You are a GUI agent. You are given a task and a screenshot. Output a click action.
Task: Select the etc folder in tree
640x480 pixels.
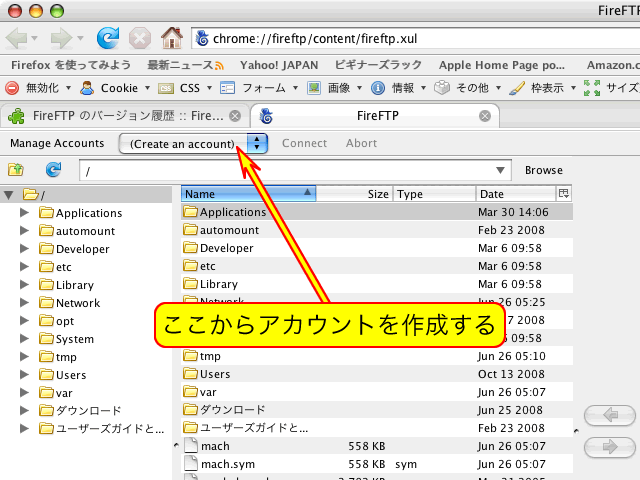coord(56,267)
